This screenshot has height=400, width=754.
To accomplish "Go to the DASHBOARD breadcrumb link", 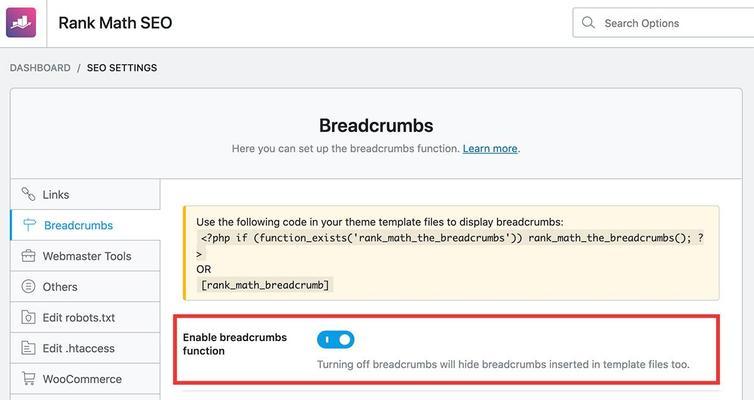I will (x=40, y=68).
